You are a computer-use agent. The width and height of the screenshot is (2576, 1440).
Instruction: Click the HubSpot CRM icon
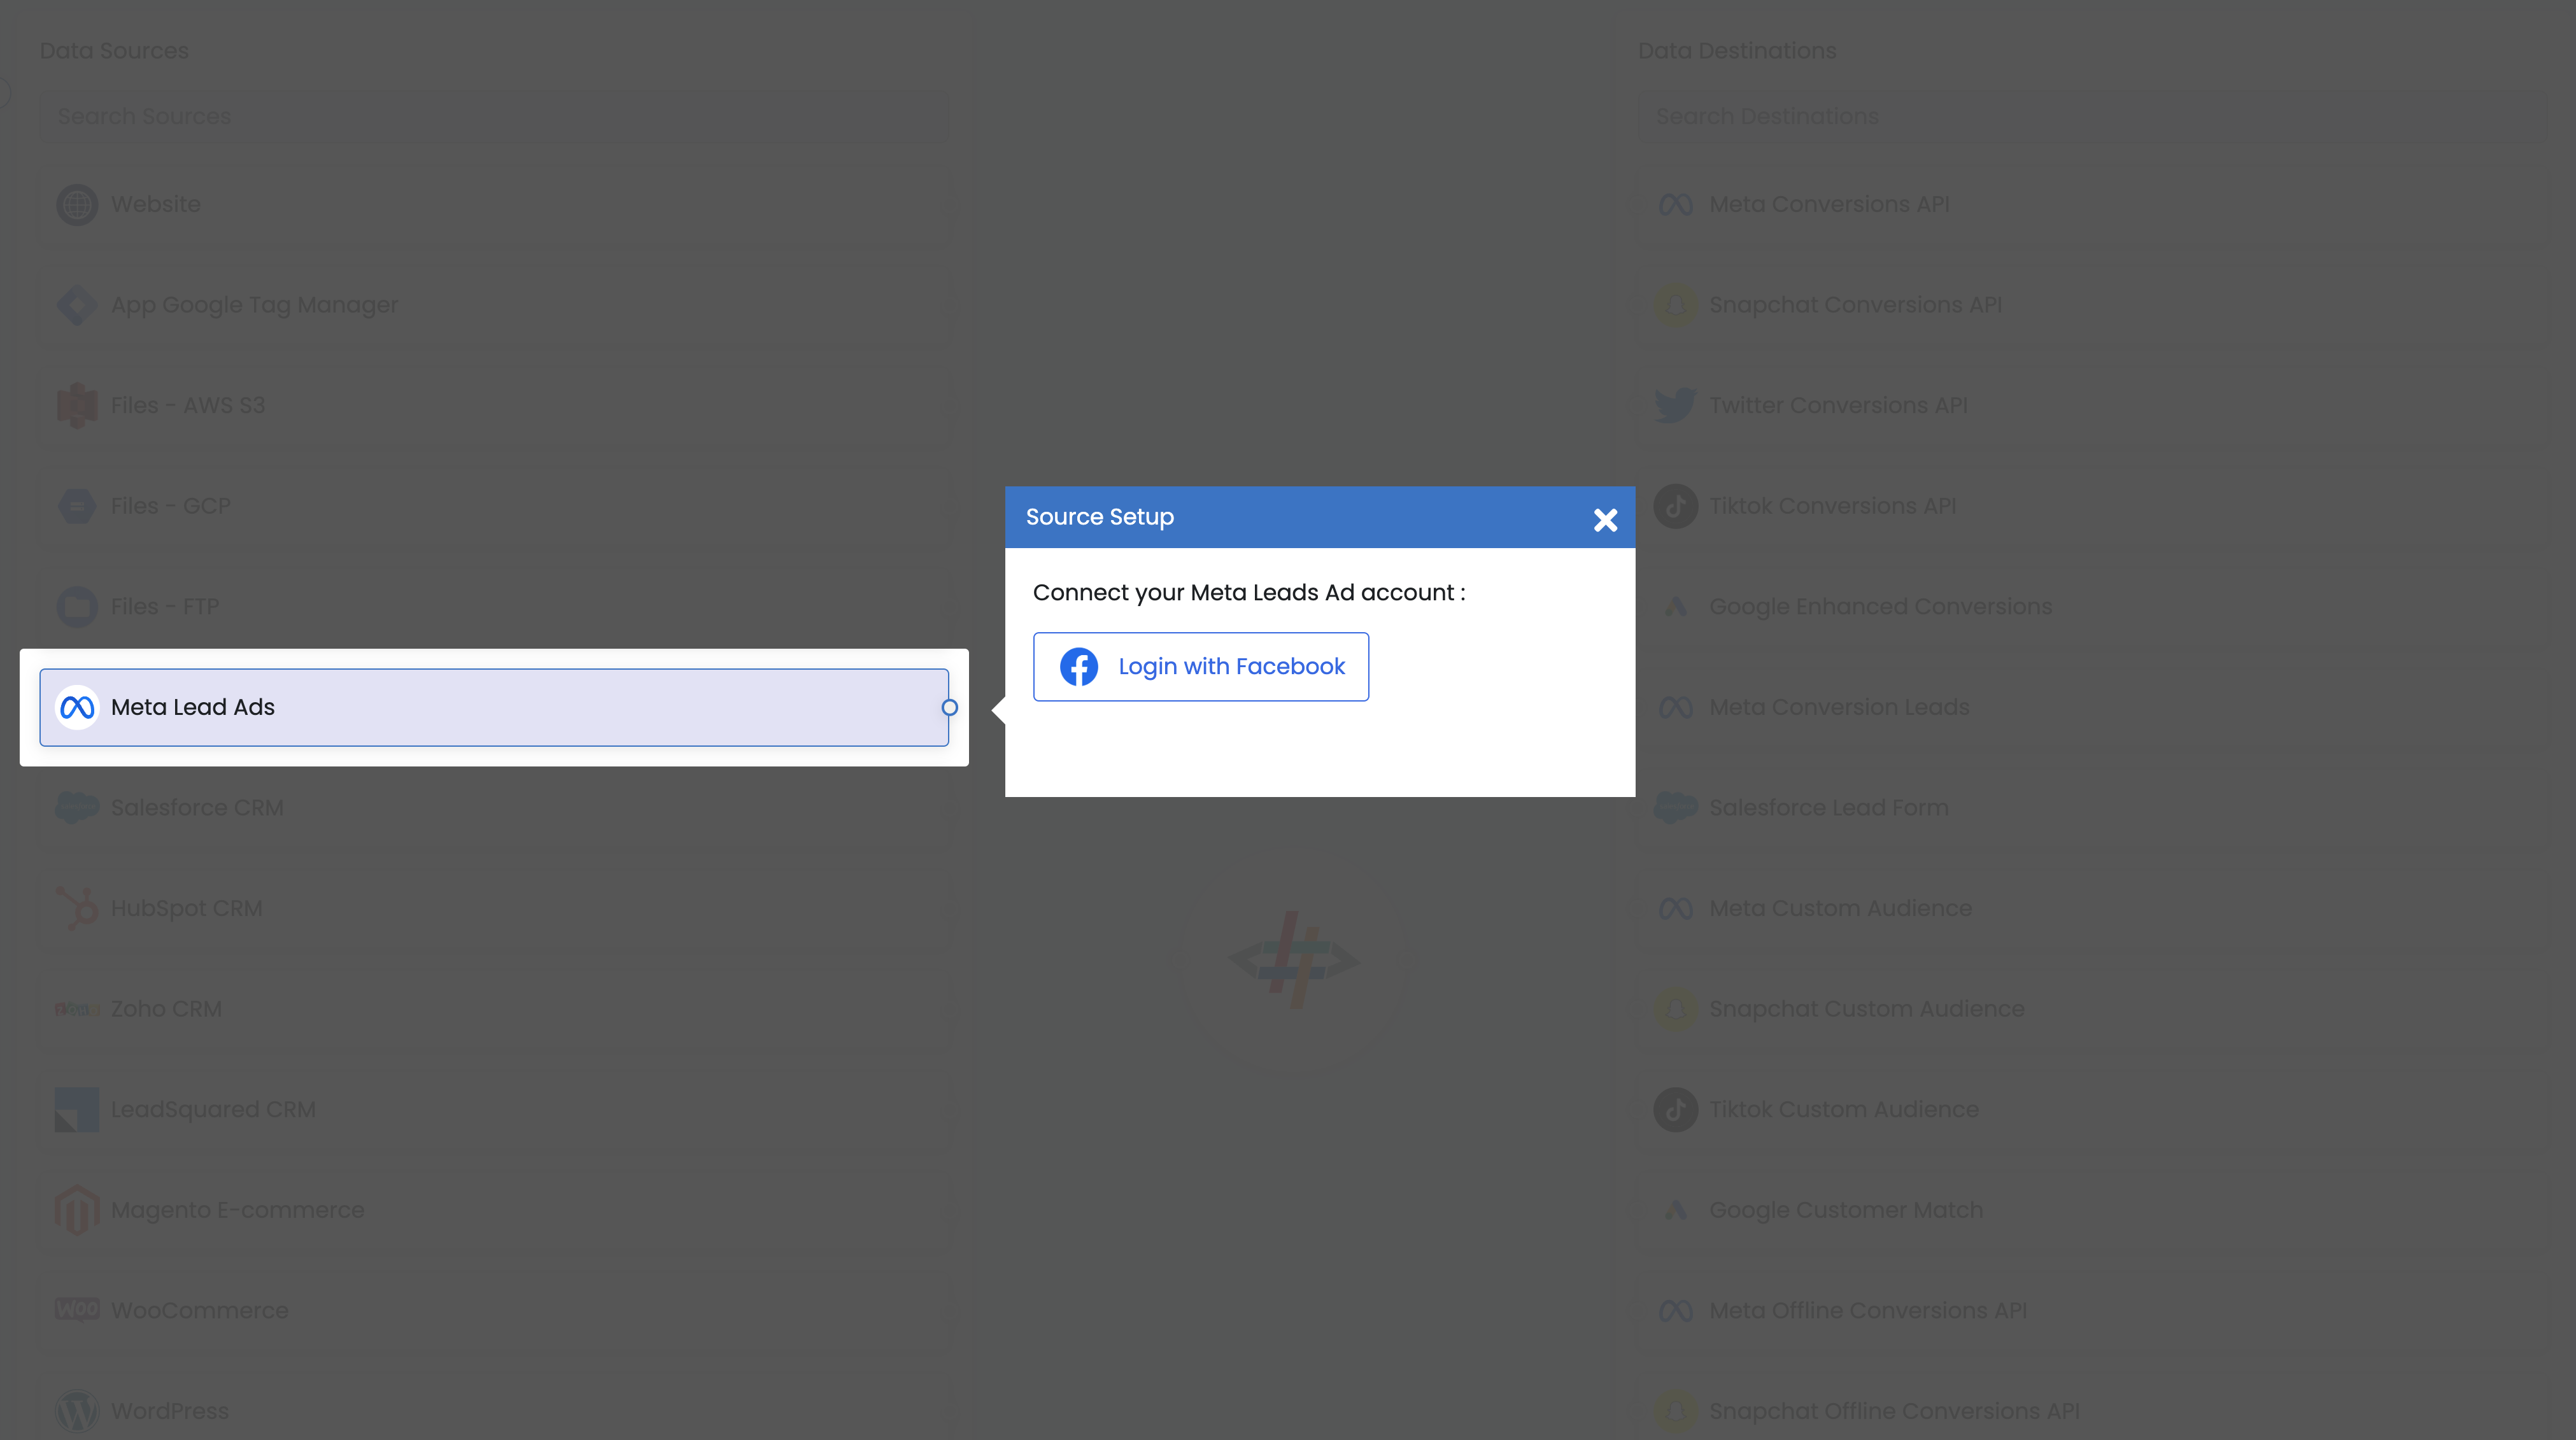tap(77, 908)
